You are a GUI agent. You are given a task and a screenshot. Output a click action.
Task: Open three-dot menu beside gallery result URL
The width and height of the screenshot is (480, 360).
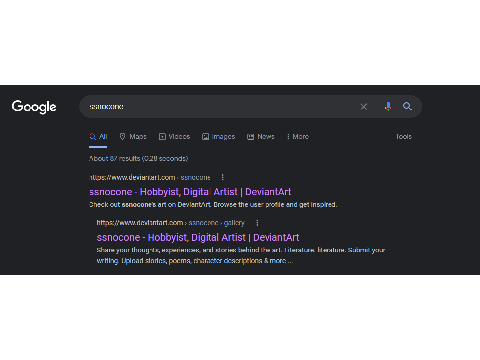(x=257, y=223)
